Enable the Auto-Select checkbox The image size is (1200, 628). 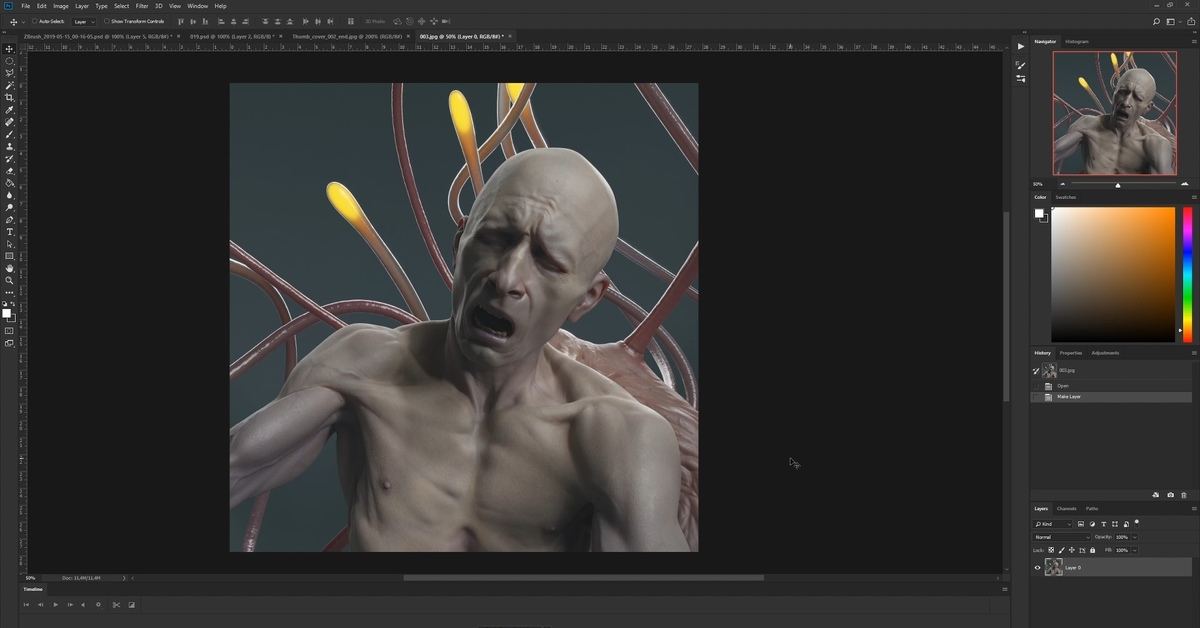pos(34,21)
